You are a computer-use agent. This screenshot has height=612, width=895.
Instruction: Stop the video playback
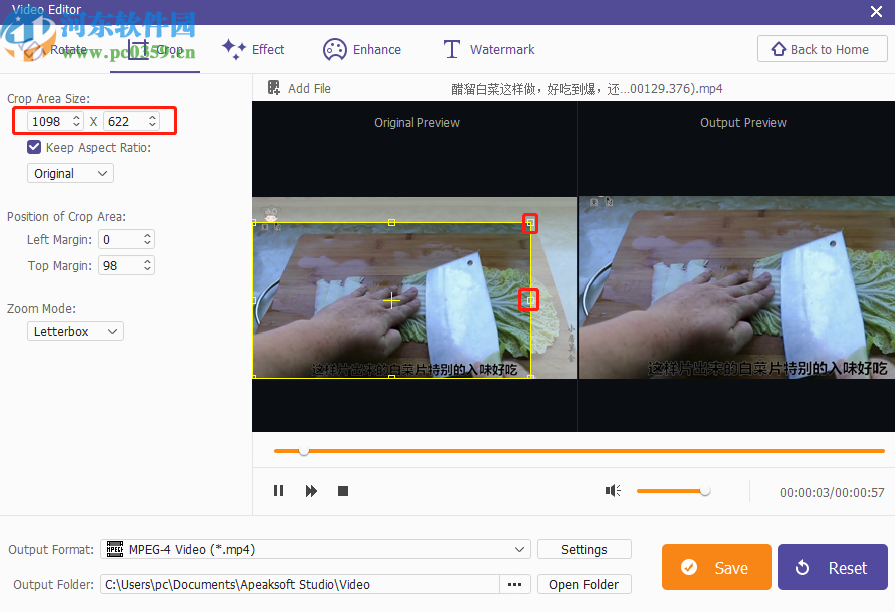[343, 490]
